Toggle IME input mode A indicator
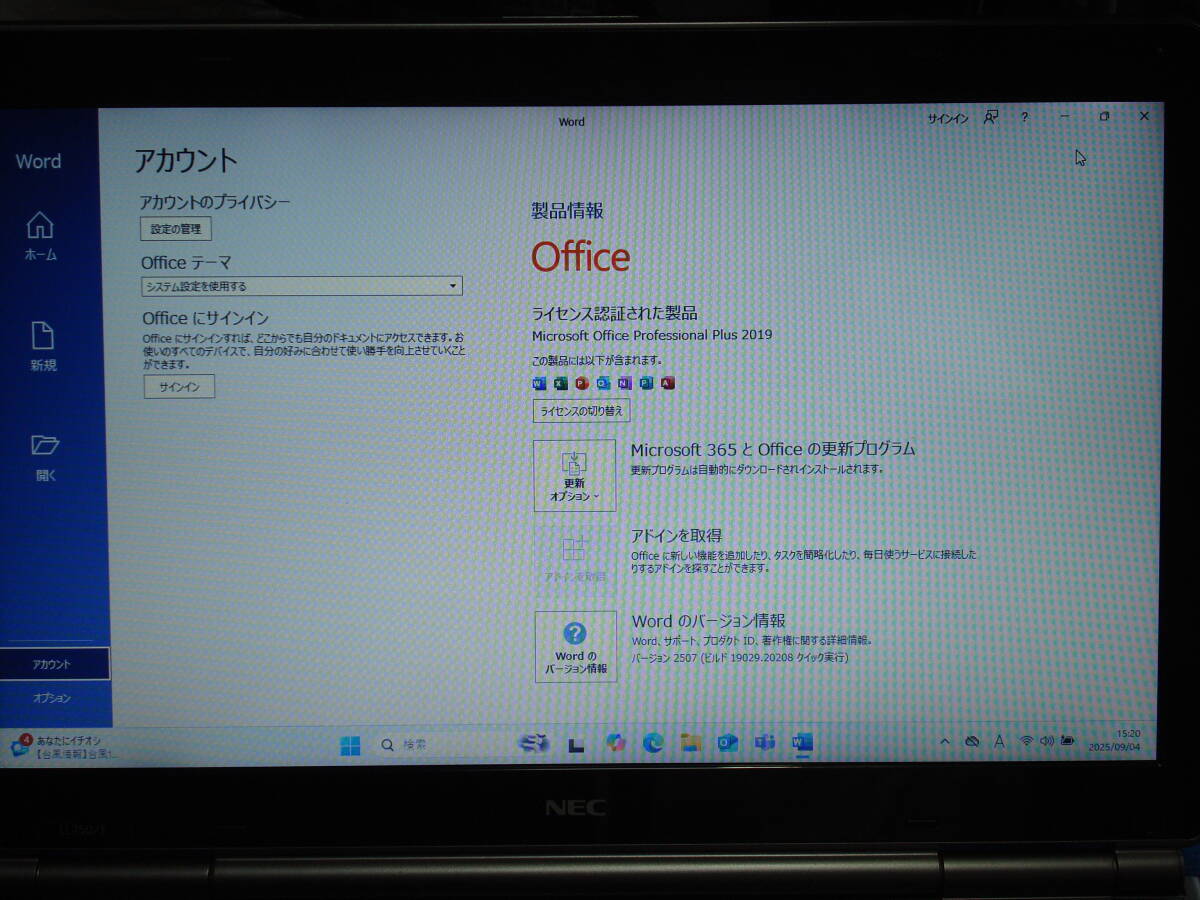 coord(998,741)
